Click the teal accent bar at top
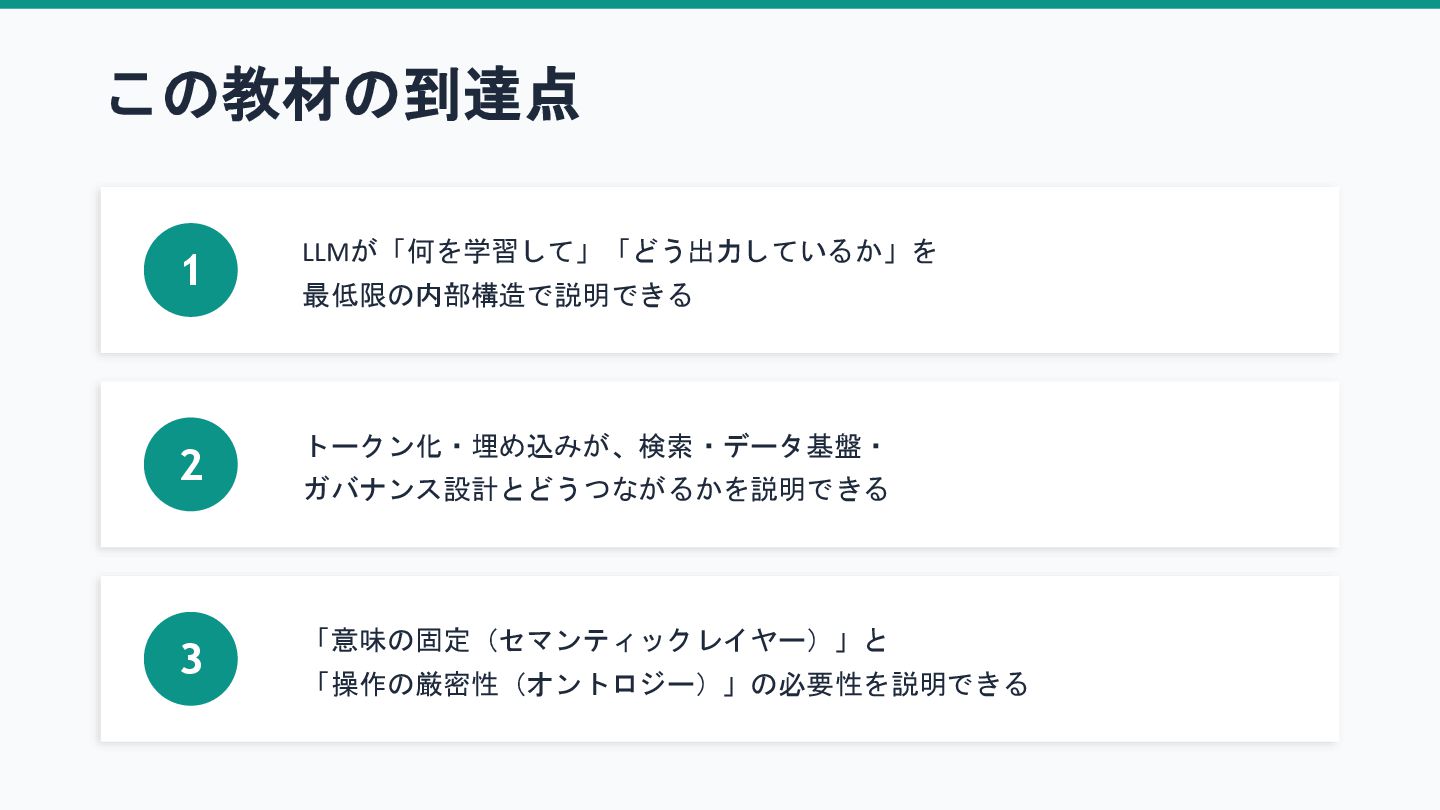The width and height of the screenshot is (1440, 810). [x=720, y=4]
